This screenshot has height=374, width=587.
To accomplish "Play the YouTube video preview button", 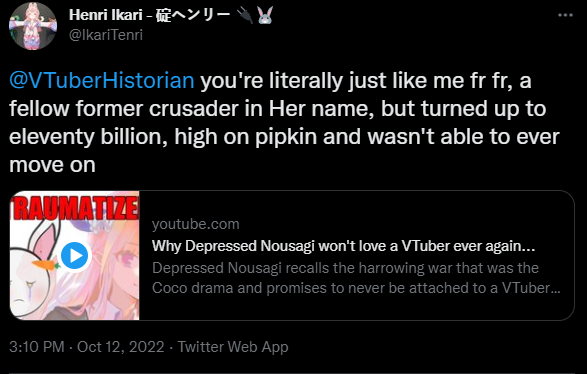I will pos(74,256).
